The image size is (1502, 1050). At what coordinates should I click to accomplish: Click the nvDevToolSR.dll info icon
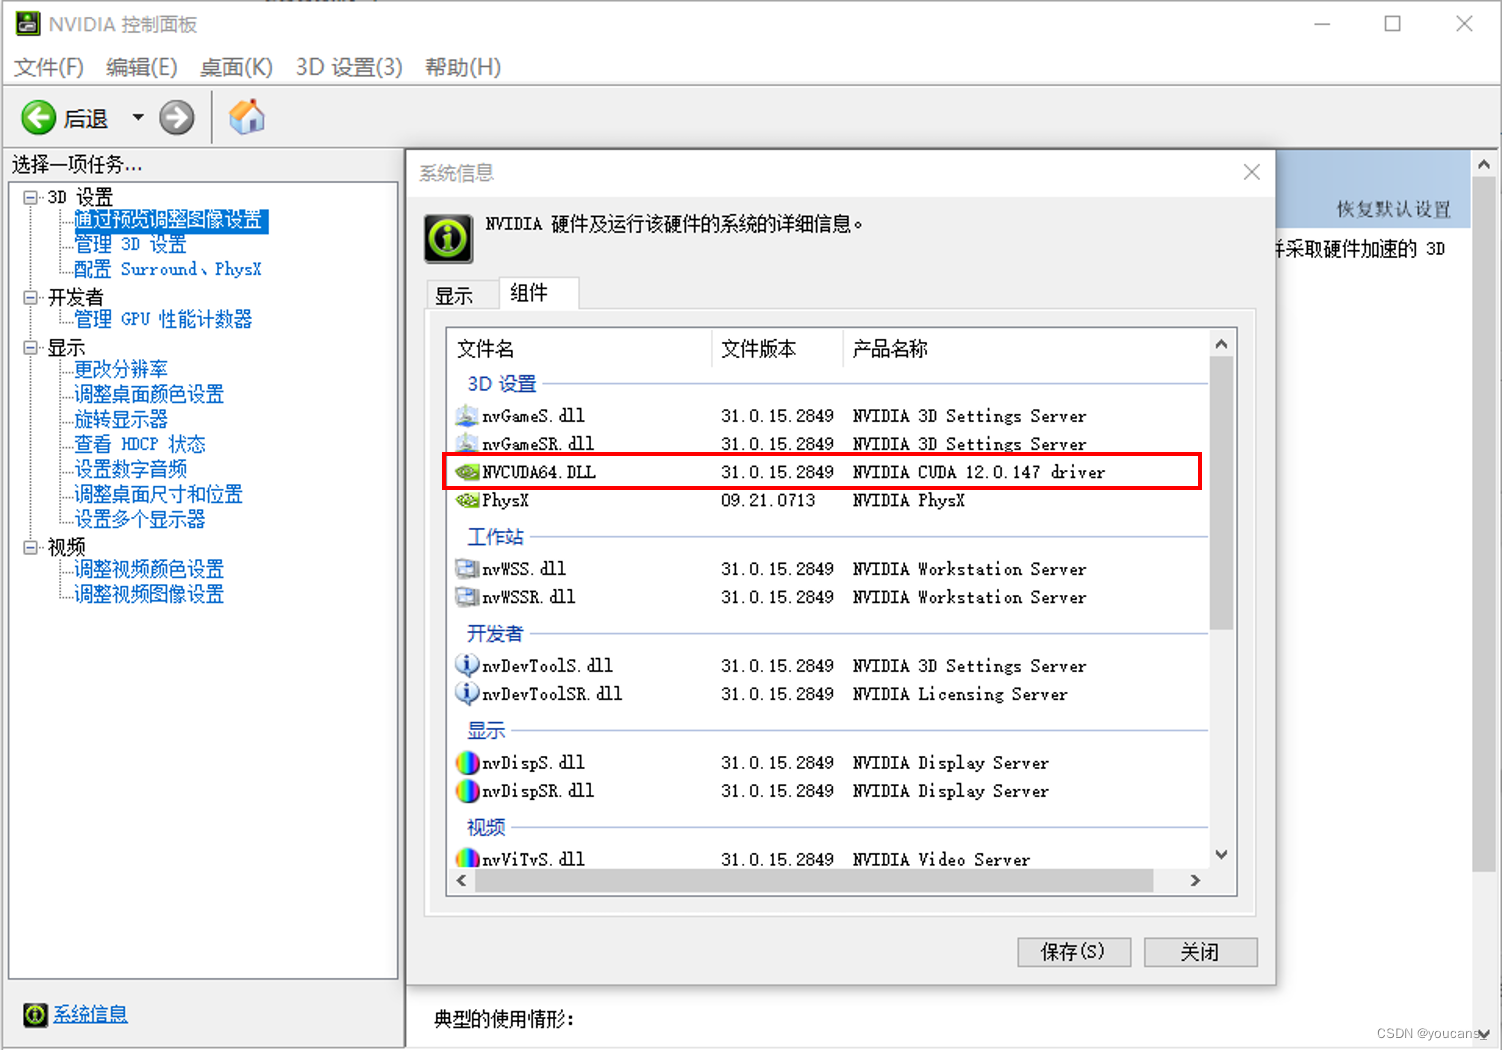[x=467, y=693]
